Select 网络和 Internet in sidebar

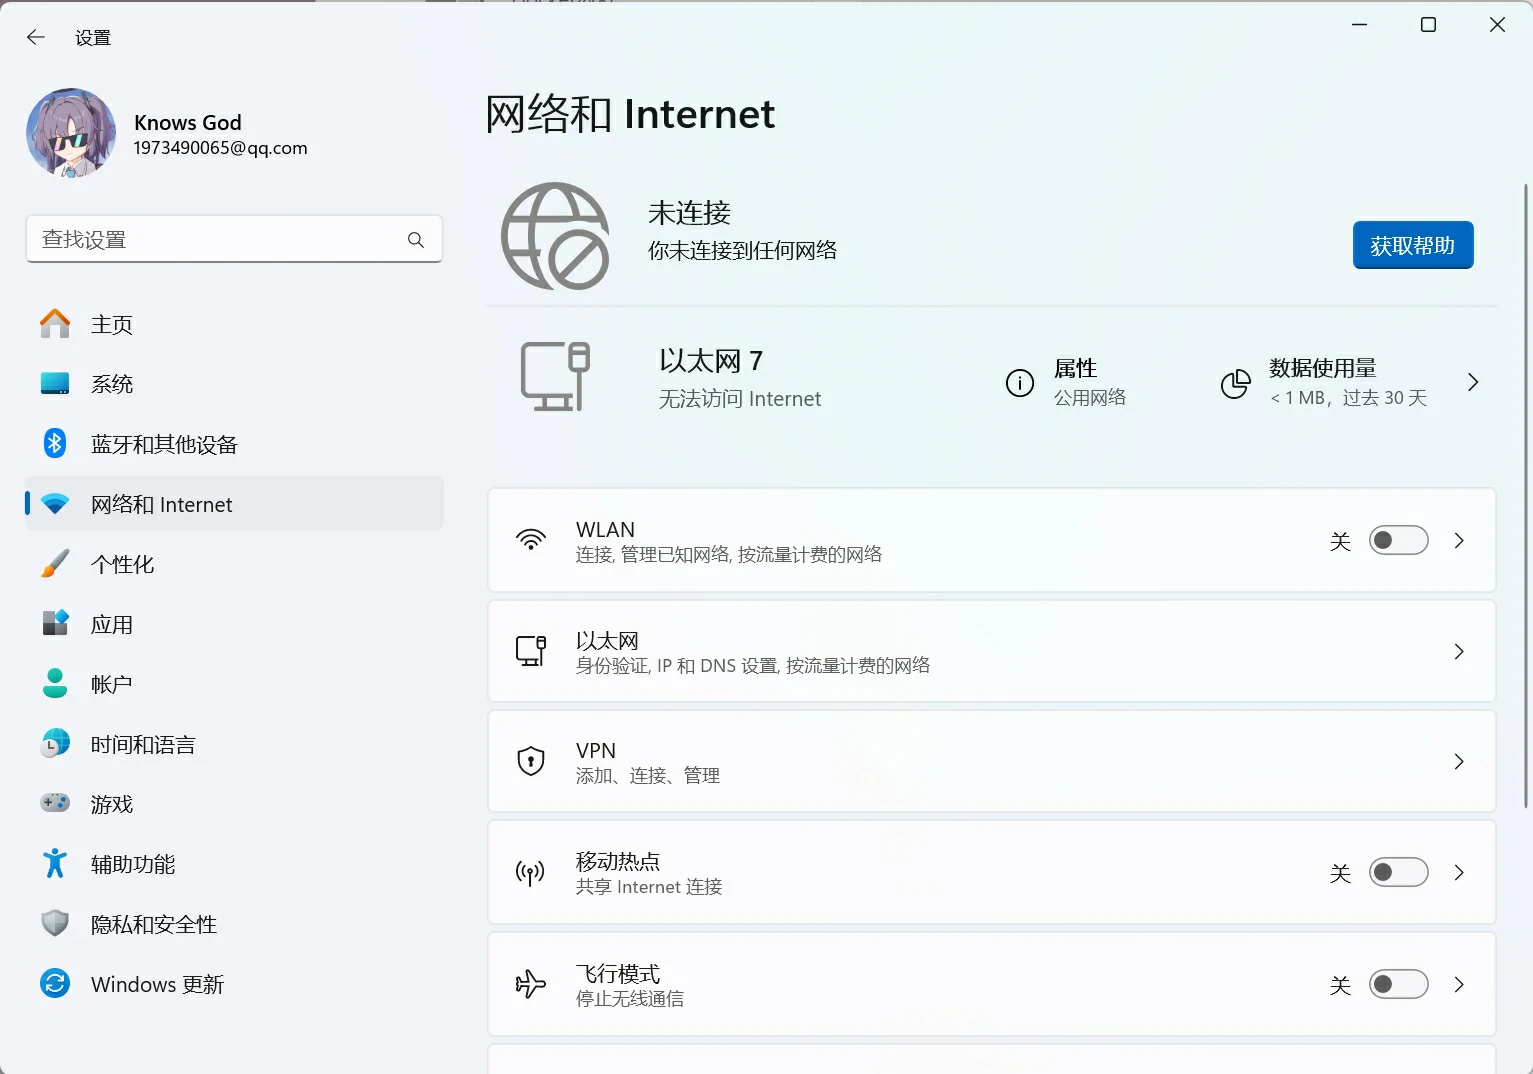[x=235, y=504]
